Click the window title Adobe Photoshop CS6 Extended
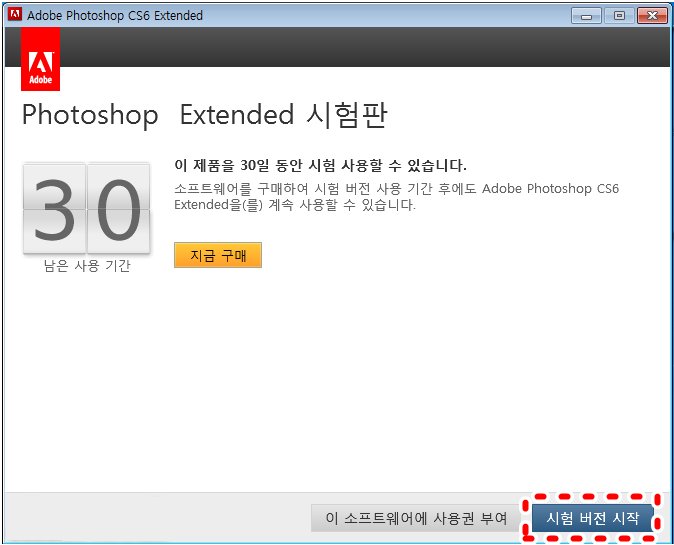The width and height of the screenshot is (674, 545). coord(115,15)
